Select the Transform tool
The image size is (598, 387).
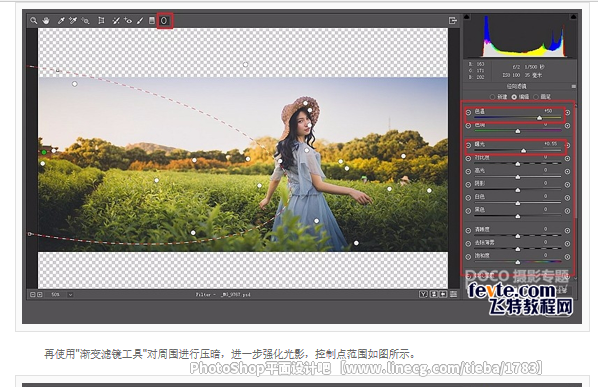click(101, 21)
